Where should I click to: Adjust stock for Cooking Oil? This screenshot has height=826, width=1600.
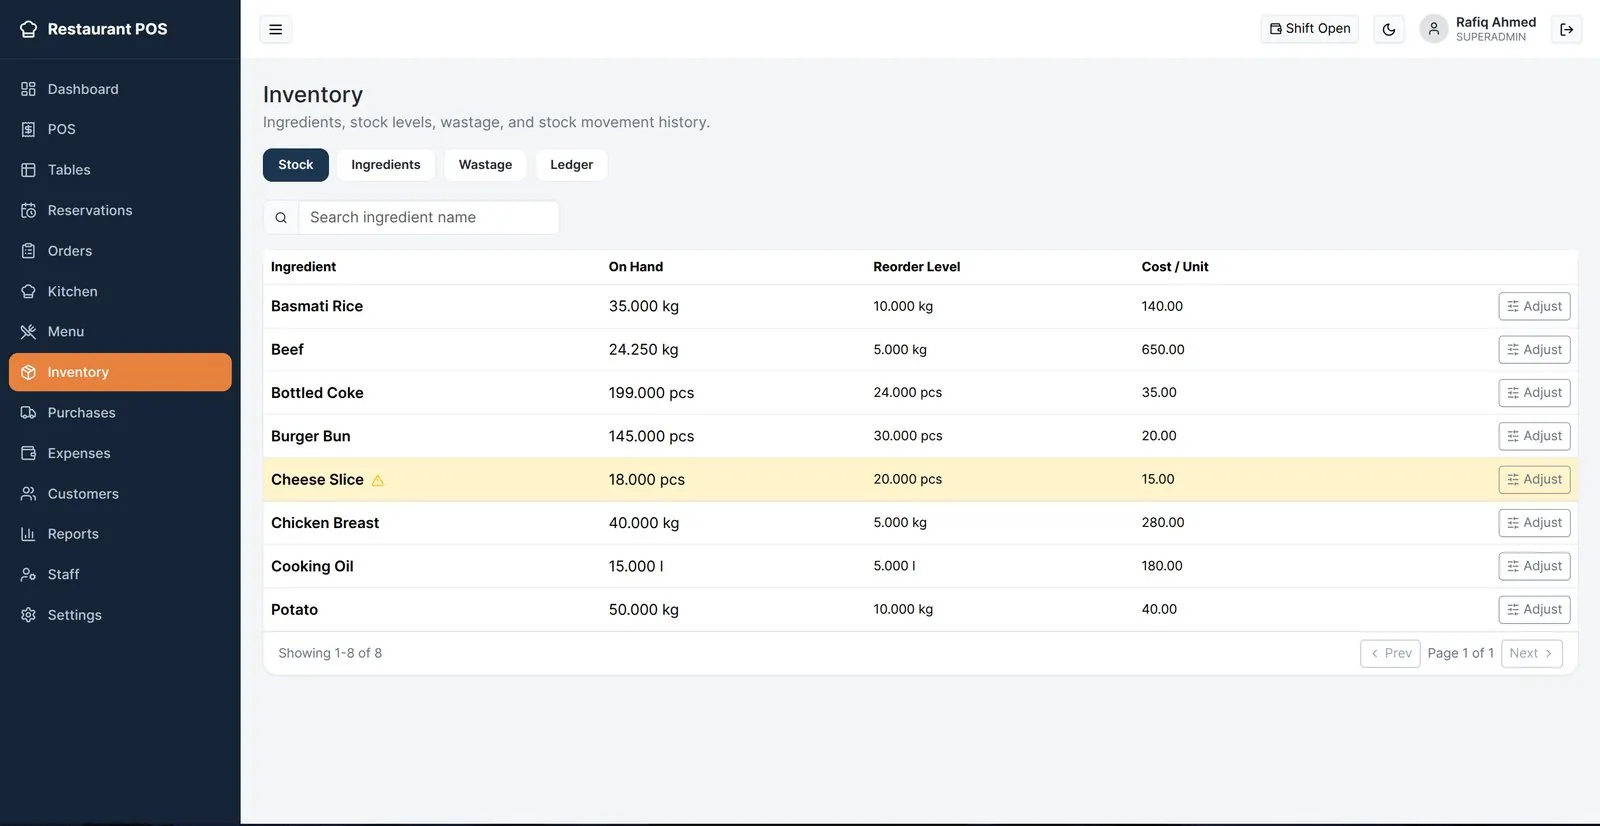[1534, 566]
